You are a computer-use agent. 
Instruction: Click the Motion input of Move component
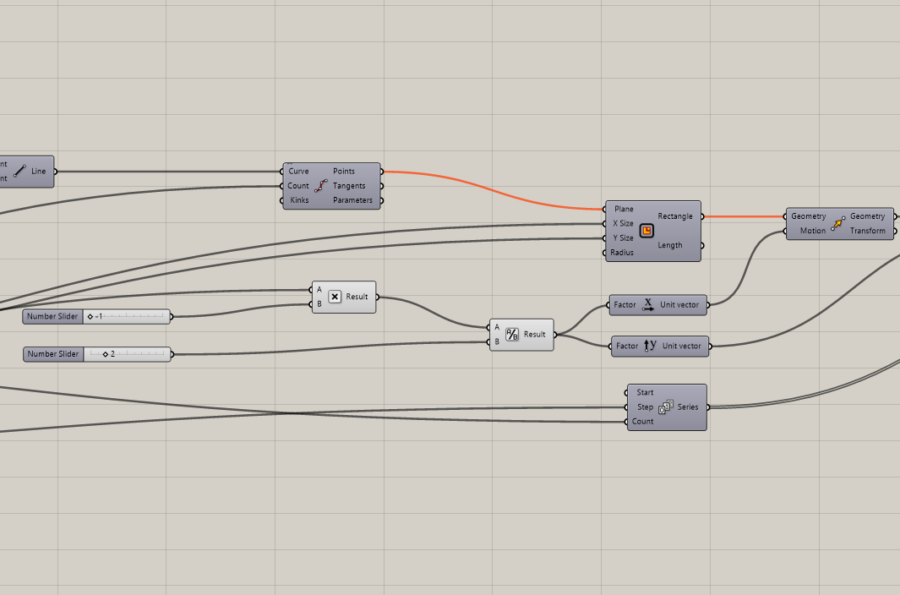(x=813, y=231)
